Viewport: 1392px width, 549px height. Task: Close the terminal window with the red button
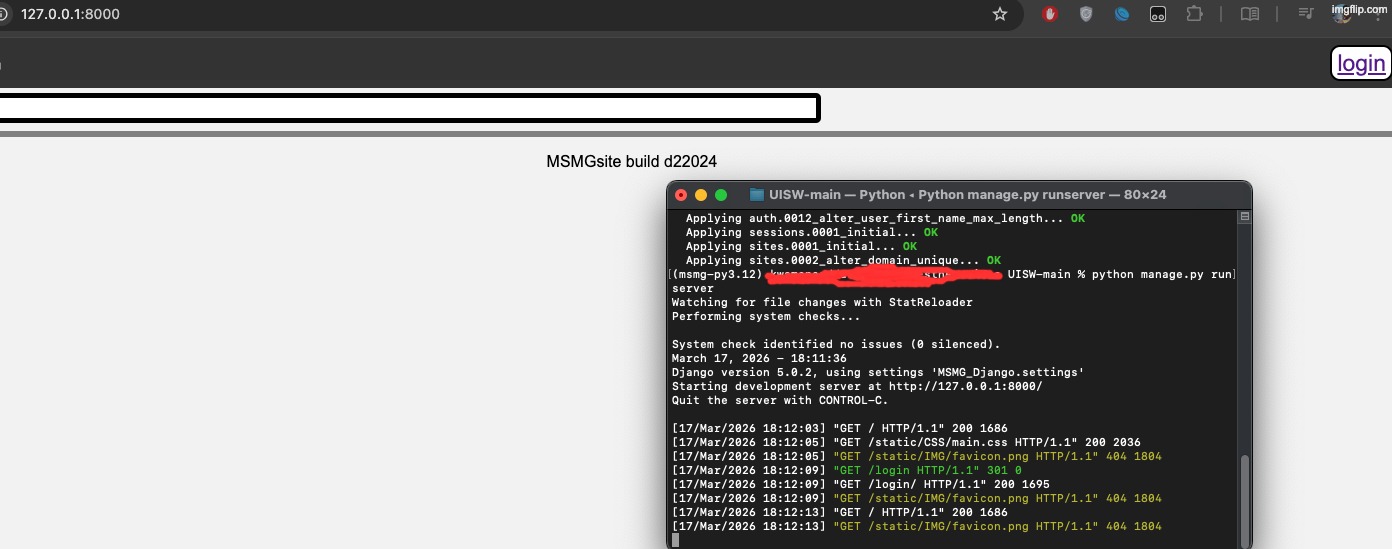681,195
